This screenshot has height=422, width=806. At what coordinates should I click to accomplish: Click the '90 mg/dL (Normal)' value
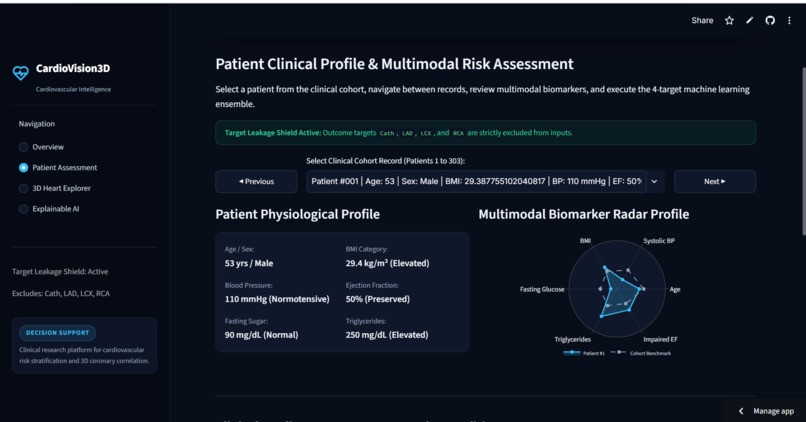tap(261, 335)
